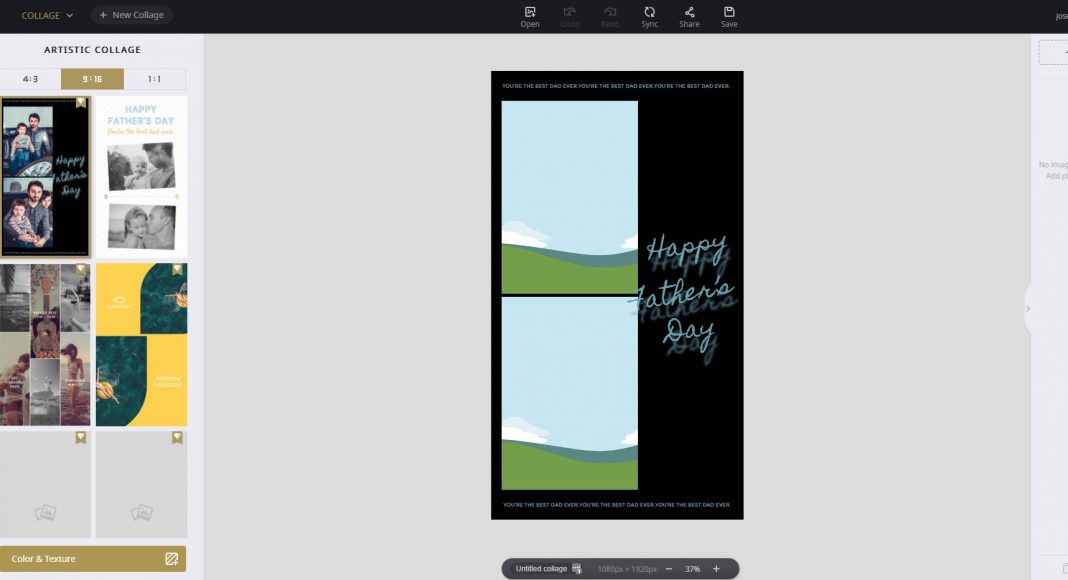Image resolution: width=1068 pixels, height=580 pixels.
Task: Select the 1:1 aspect ratio
Action: click(x=155, y=79)
